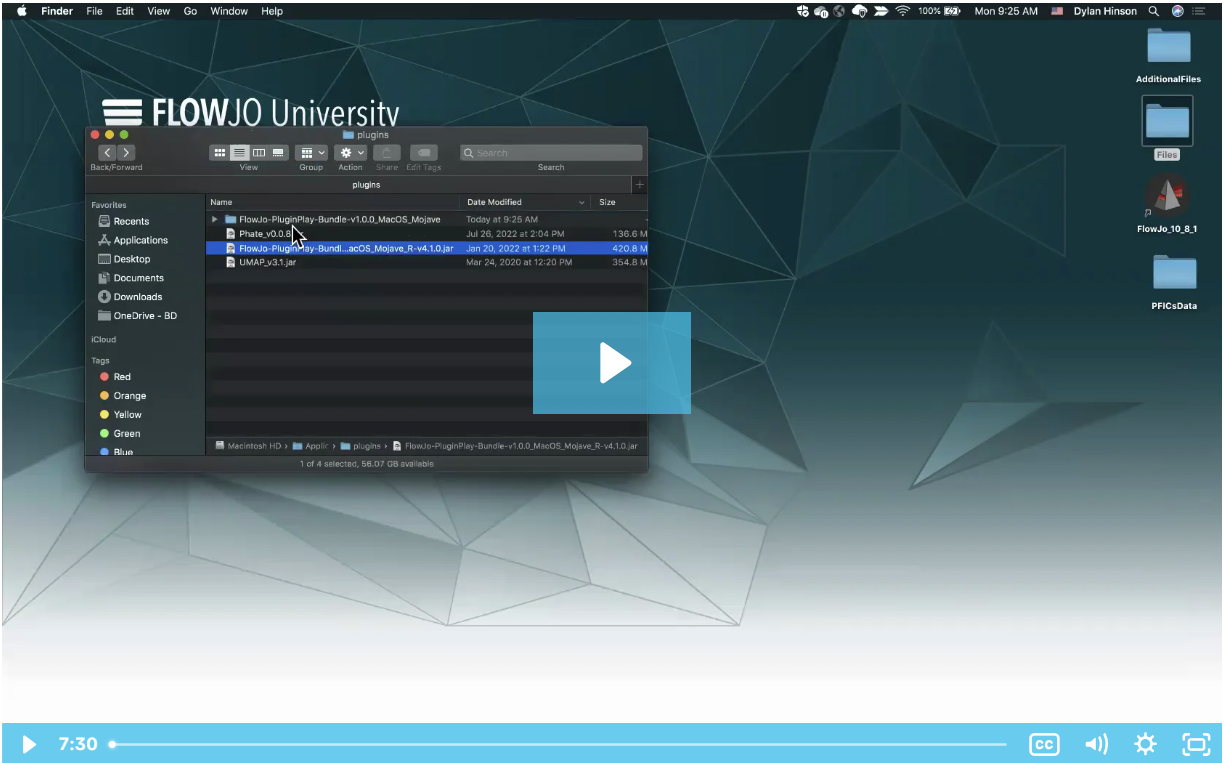The height and width of the screenshot is (763, 1224).
Task: Click the large play button overlay
Action: (612, 363)
